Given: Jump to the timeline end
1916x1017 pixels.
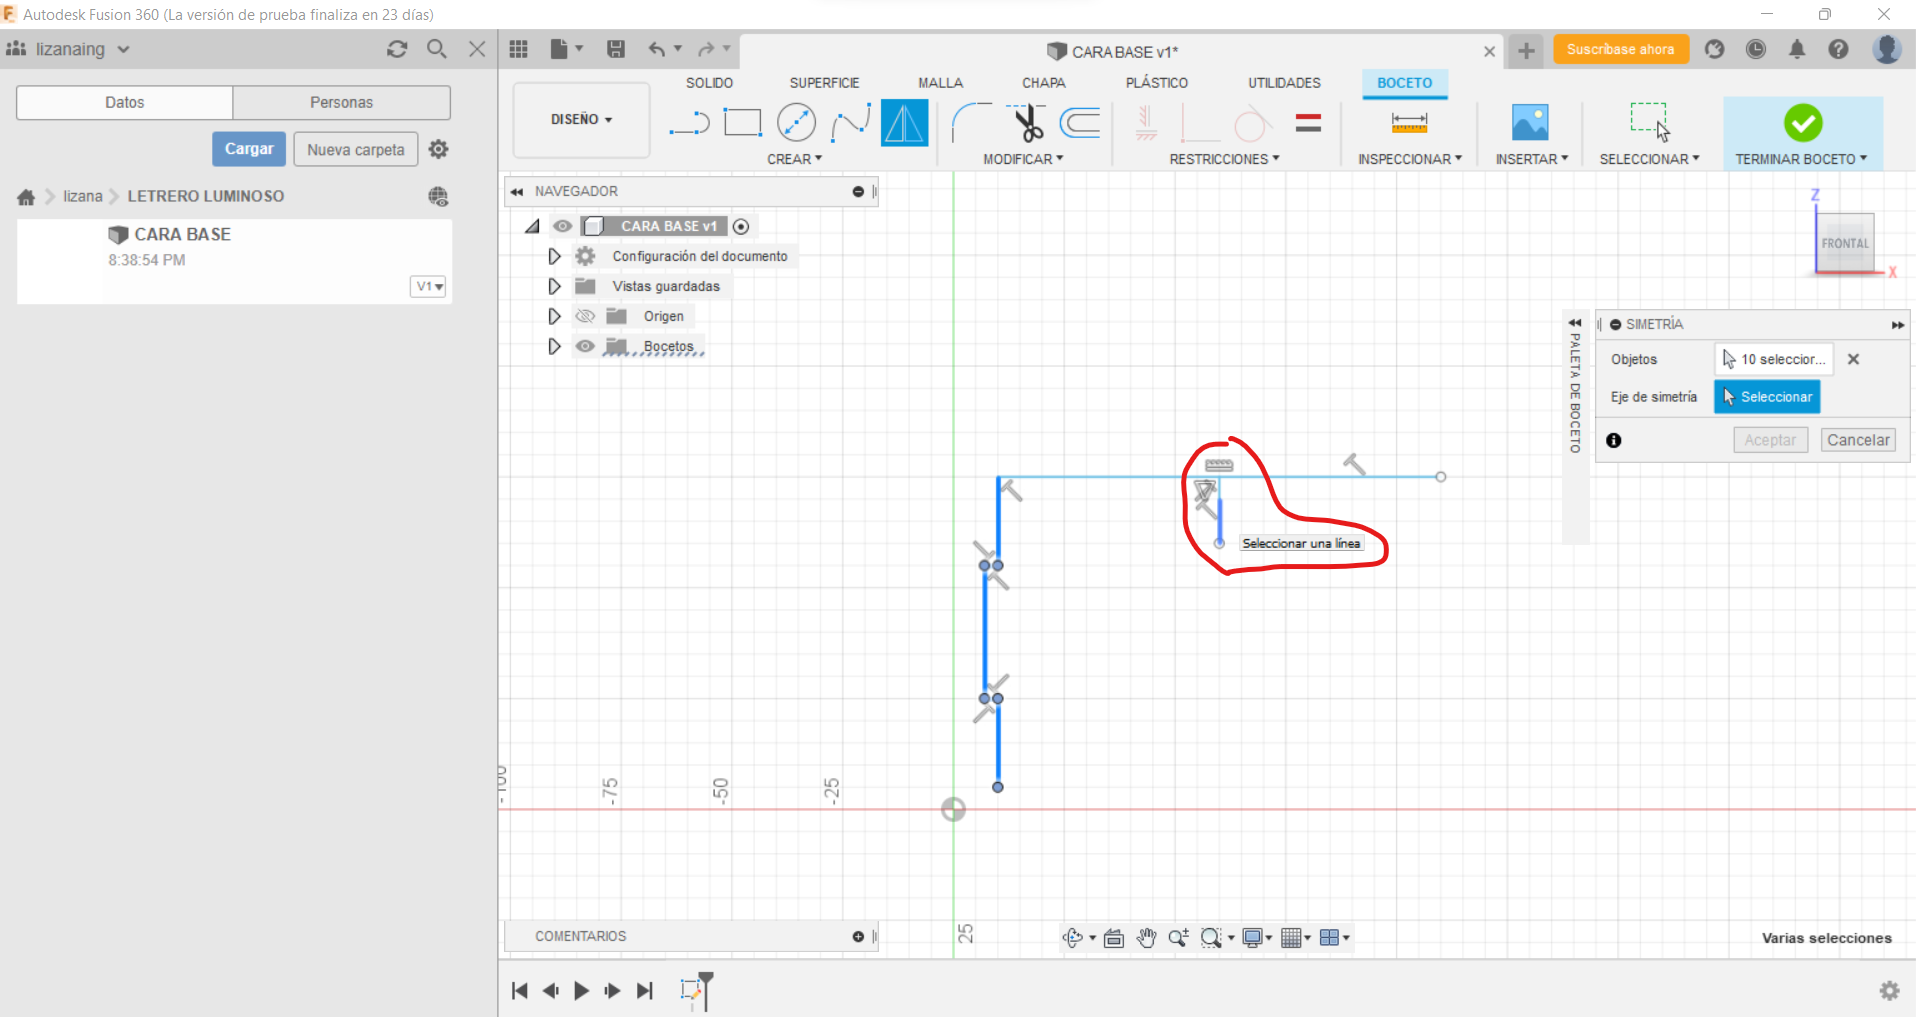Looking at the screenshot, I should coord(645,990).
